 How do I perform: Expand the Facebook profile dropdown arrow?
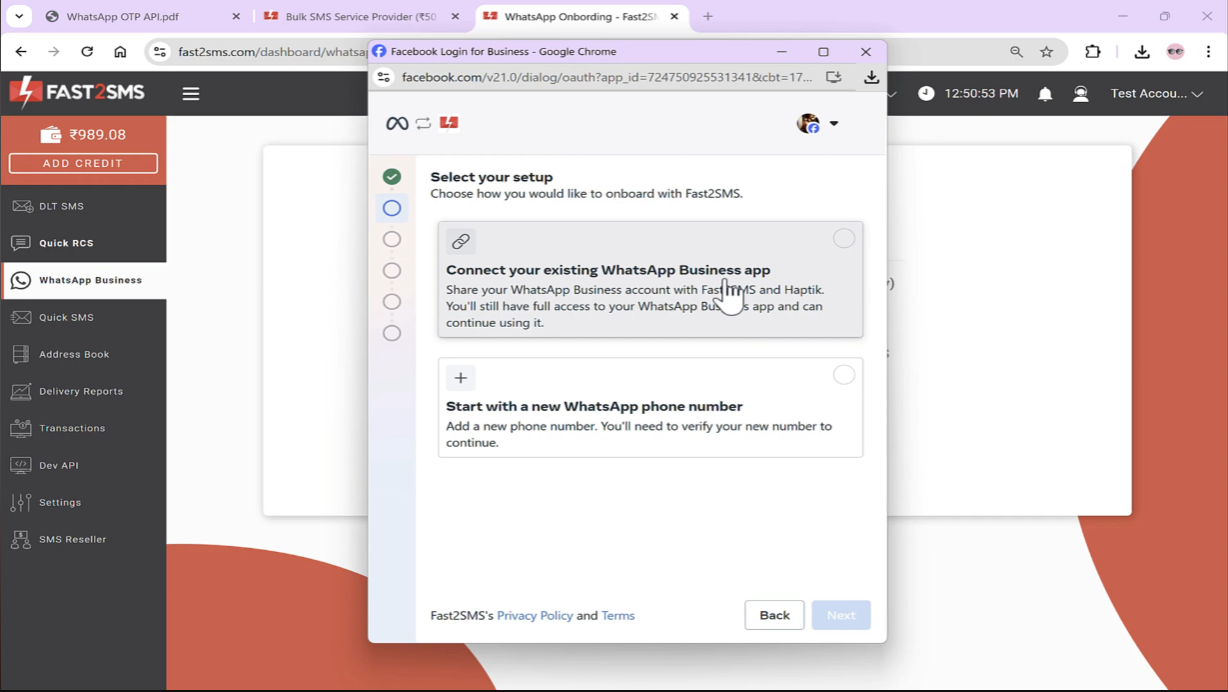point(834,124)
